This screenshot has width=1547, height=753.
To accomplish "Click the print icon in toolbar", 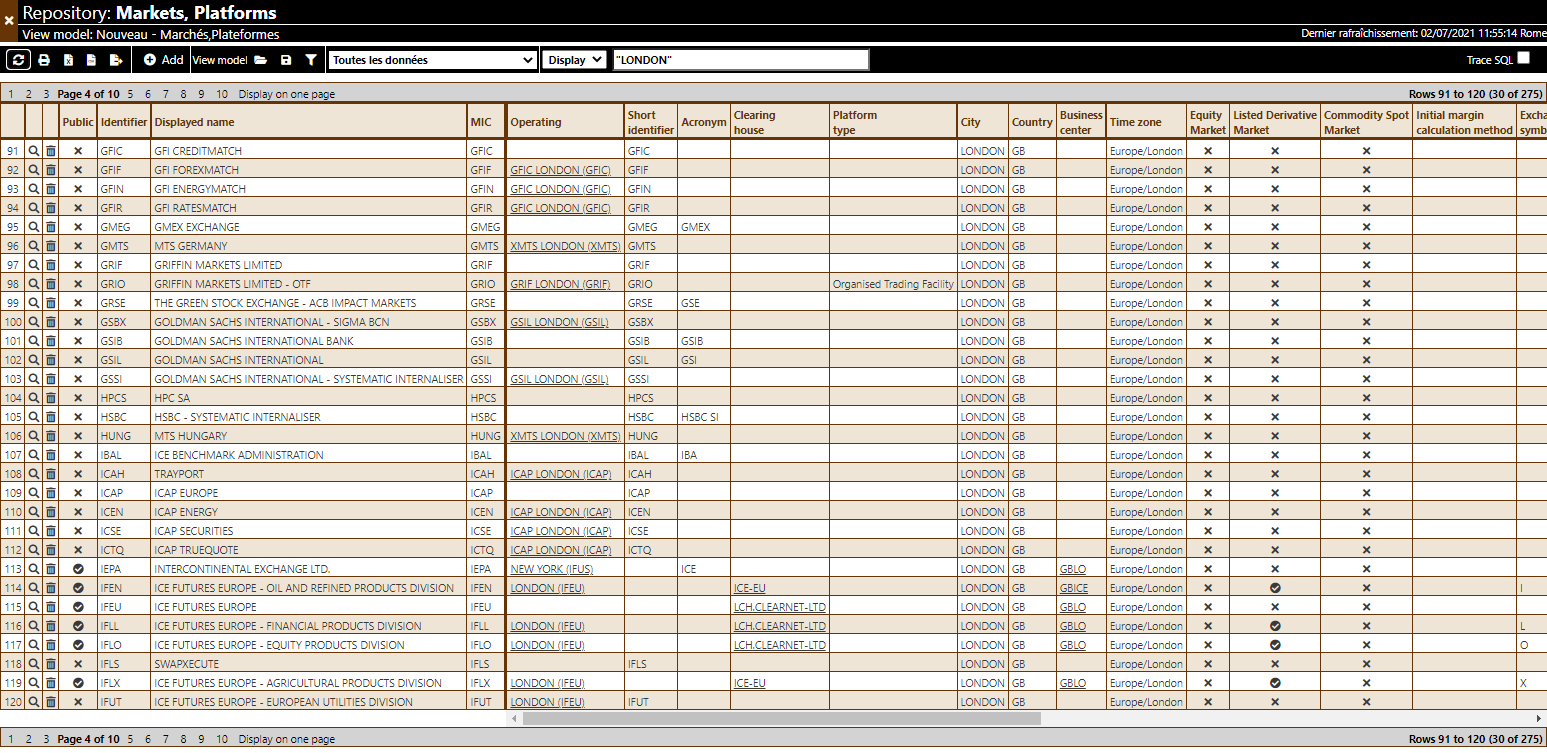I will [x=44, y=60].
